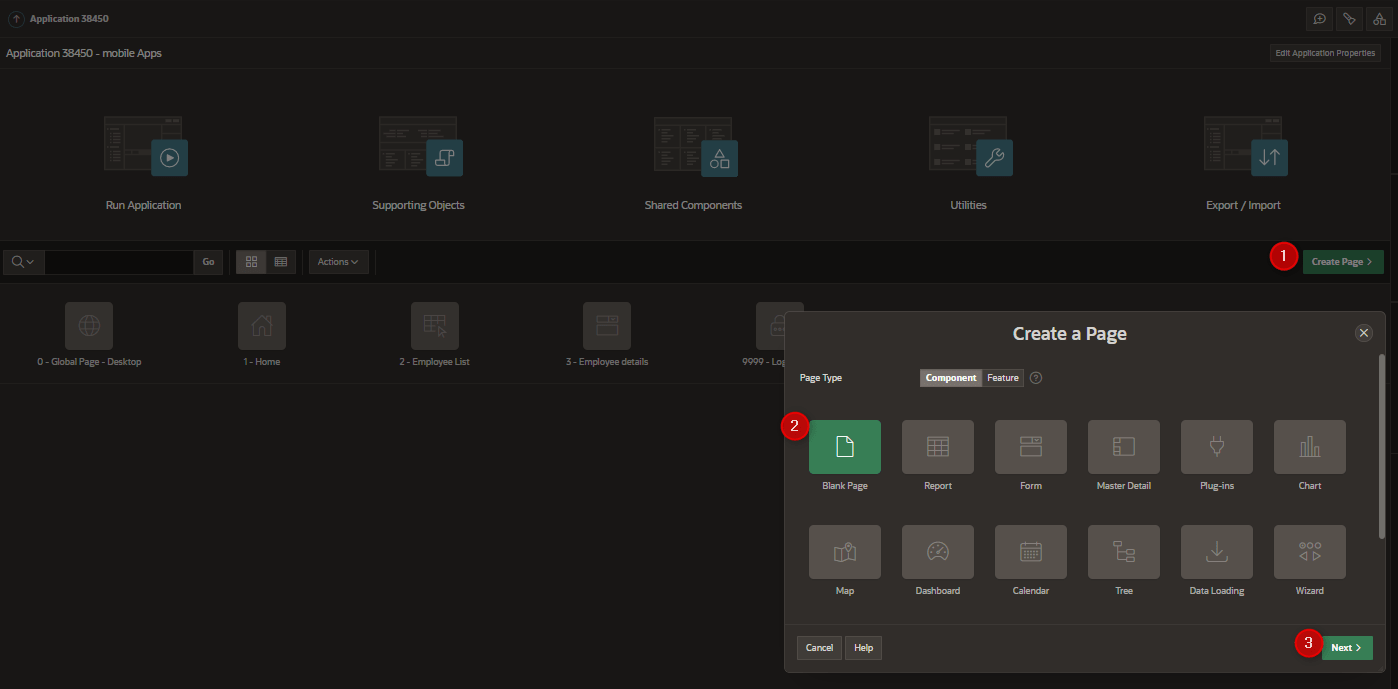Open the 2 - Employee List page
The width and height of the screenshot is (1398, 689).
pos(434,327)
